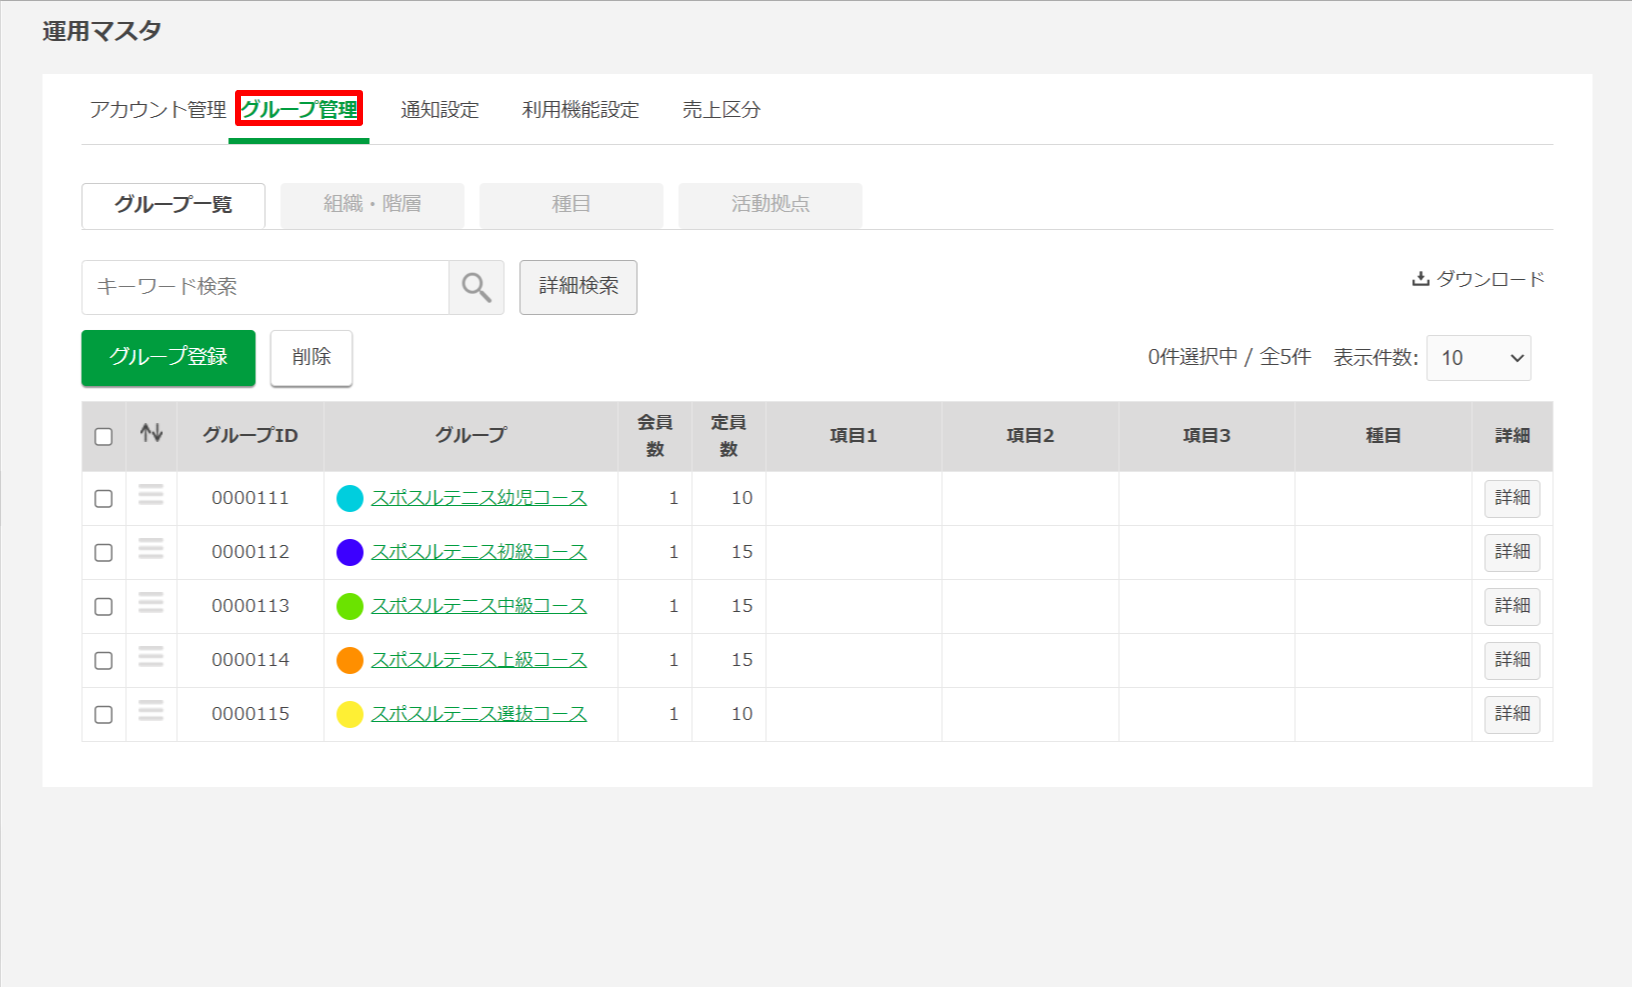Grab the drag handle for row 0000115
Image resolution: width=1632 pixels, height=987 pixels.
coord(151,710)
